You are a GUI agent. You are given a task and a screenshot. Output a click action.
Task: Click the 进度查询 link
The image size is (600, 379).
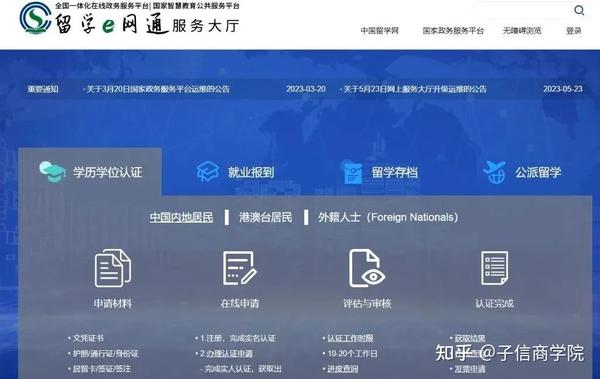[x=343, y=369]
